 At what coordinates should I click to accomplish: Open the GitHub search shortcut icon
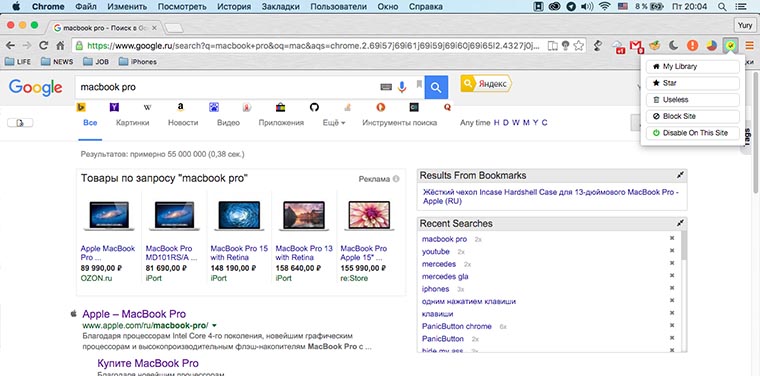(314, 108)
